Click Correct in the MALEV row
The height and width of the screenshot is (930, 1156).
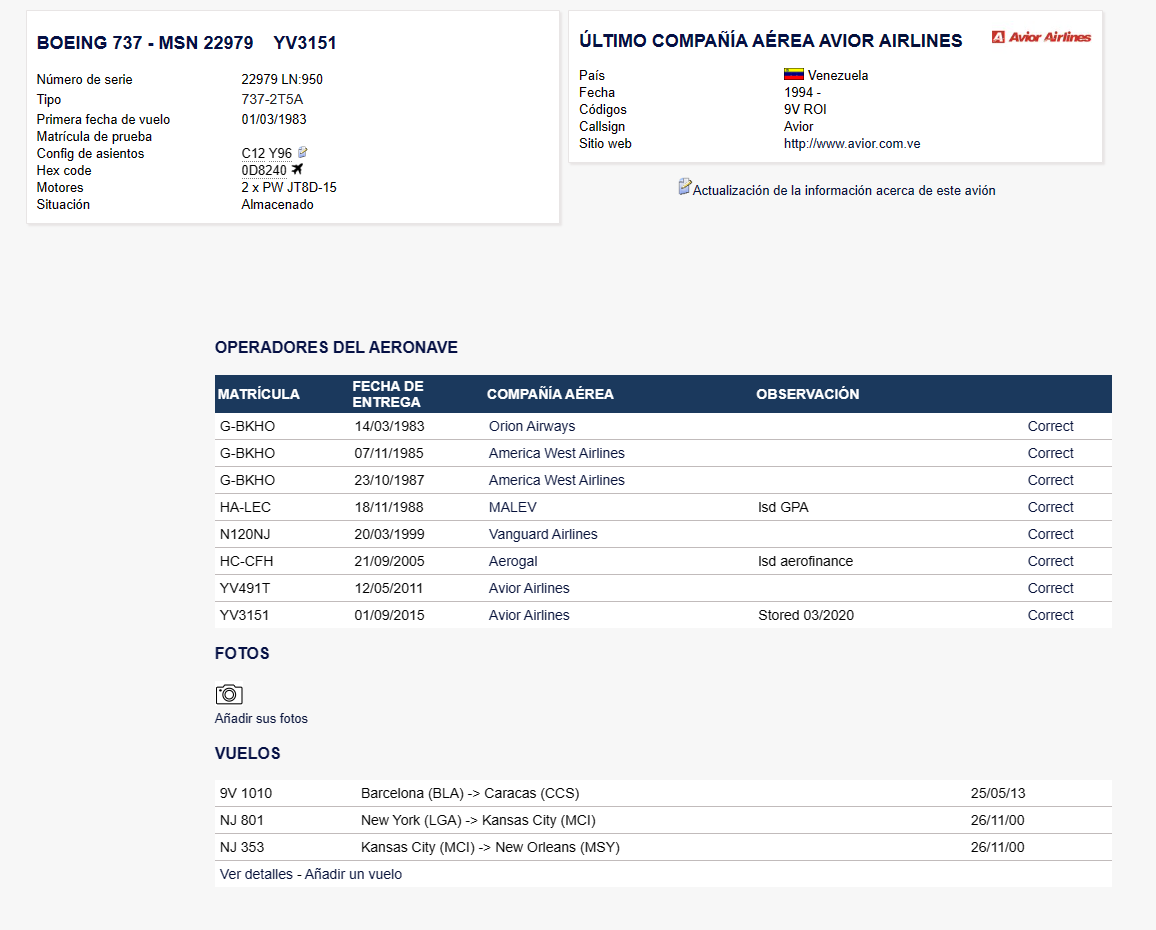[1051, 507]
